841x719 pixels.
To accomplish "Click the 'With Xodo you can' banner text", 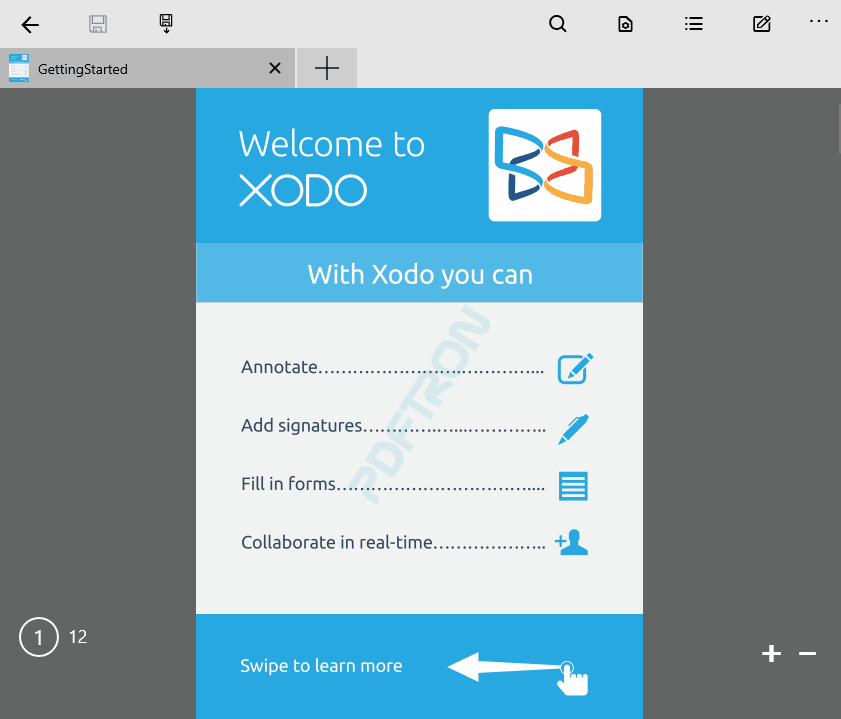I will tap(420, 275).
